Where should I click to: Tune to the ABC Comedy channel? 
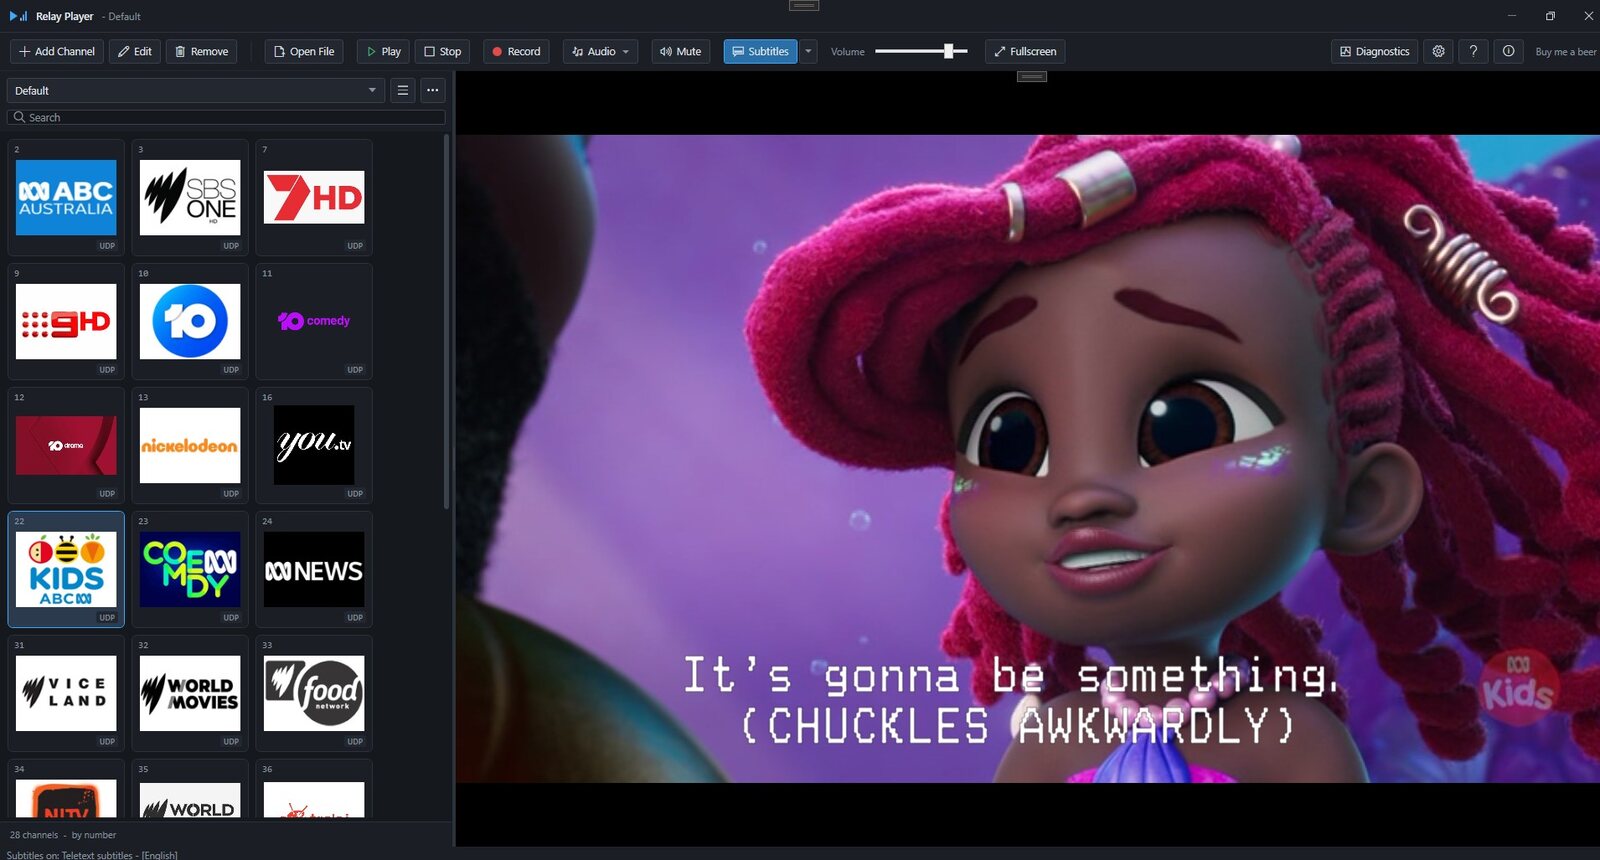coord(190,569)
